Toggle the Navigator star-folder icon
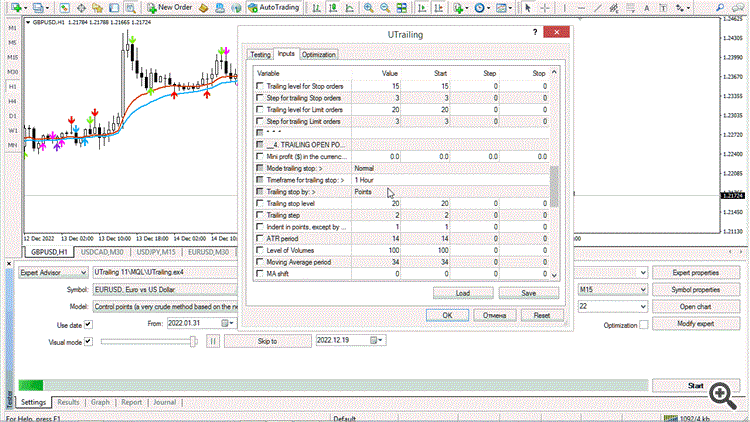The width and height of the screenshot is (750, 422). [x=98, y=8]
